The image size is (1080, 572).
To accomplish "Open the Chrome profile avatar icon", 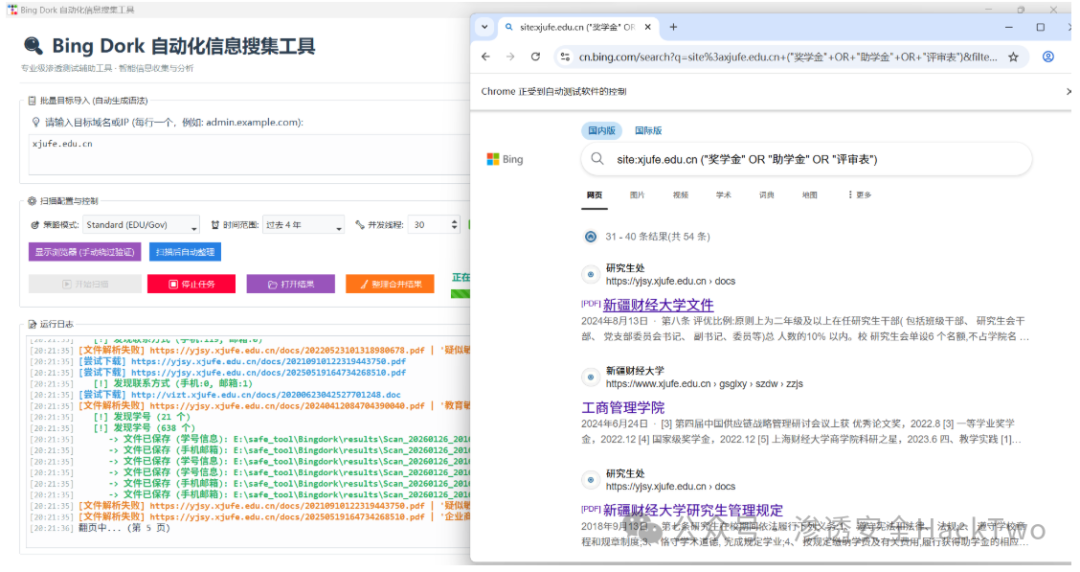I will point(1048,57).
